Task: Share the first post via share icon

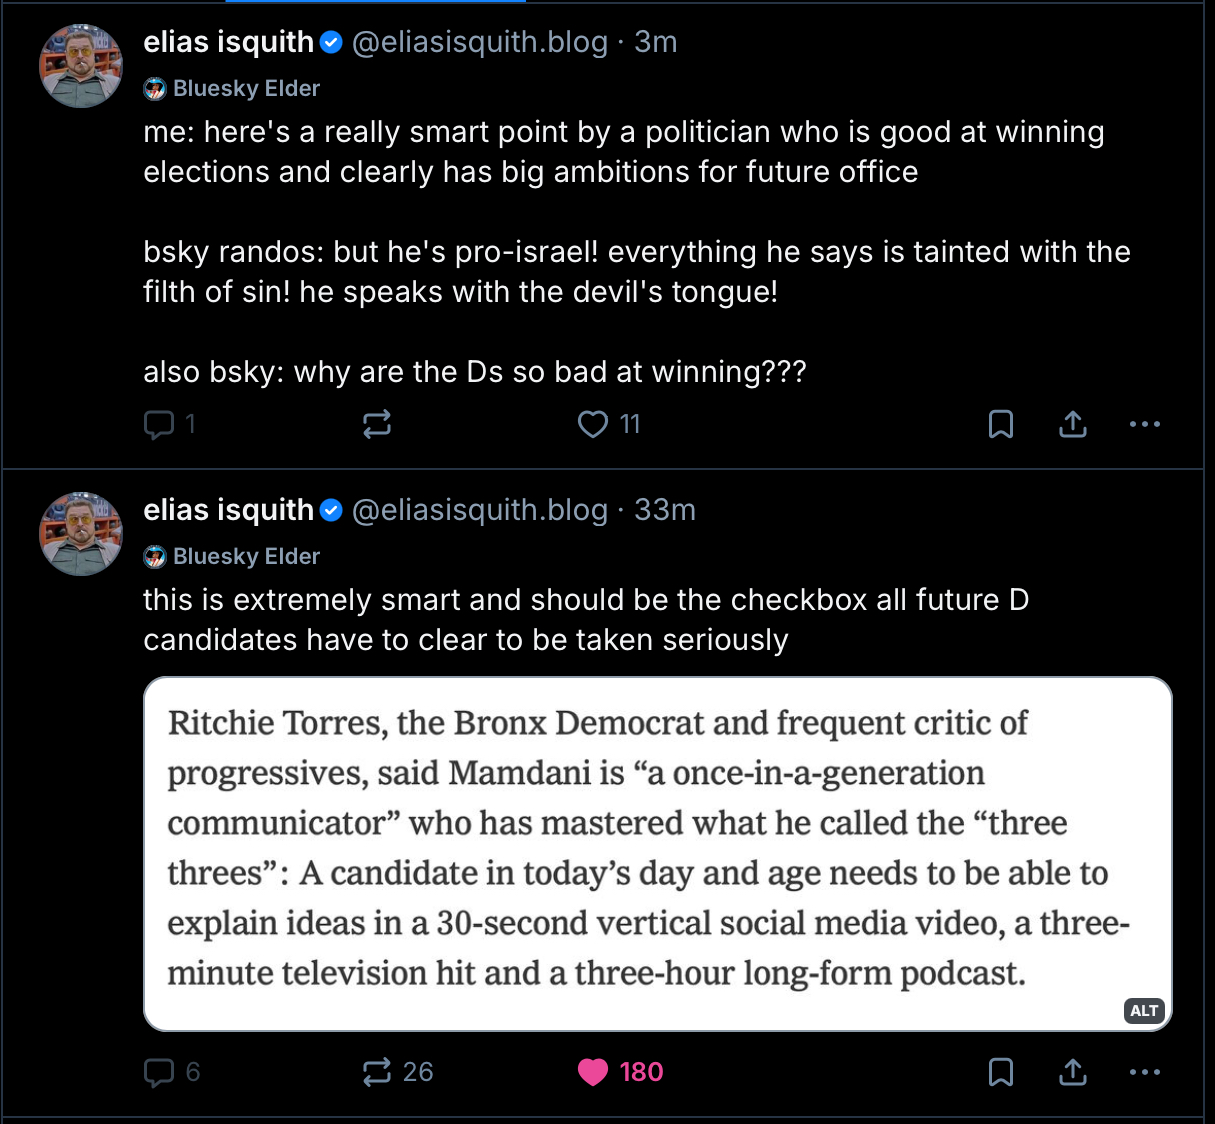Action: point(1072,425)
